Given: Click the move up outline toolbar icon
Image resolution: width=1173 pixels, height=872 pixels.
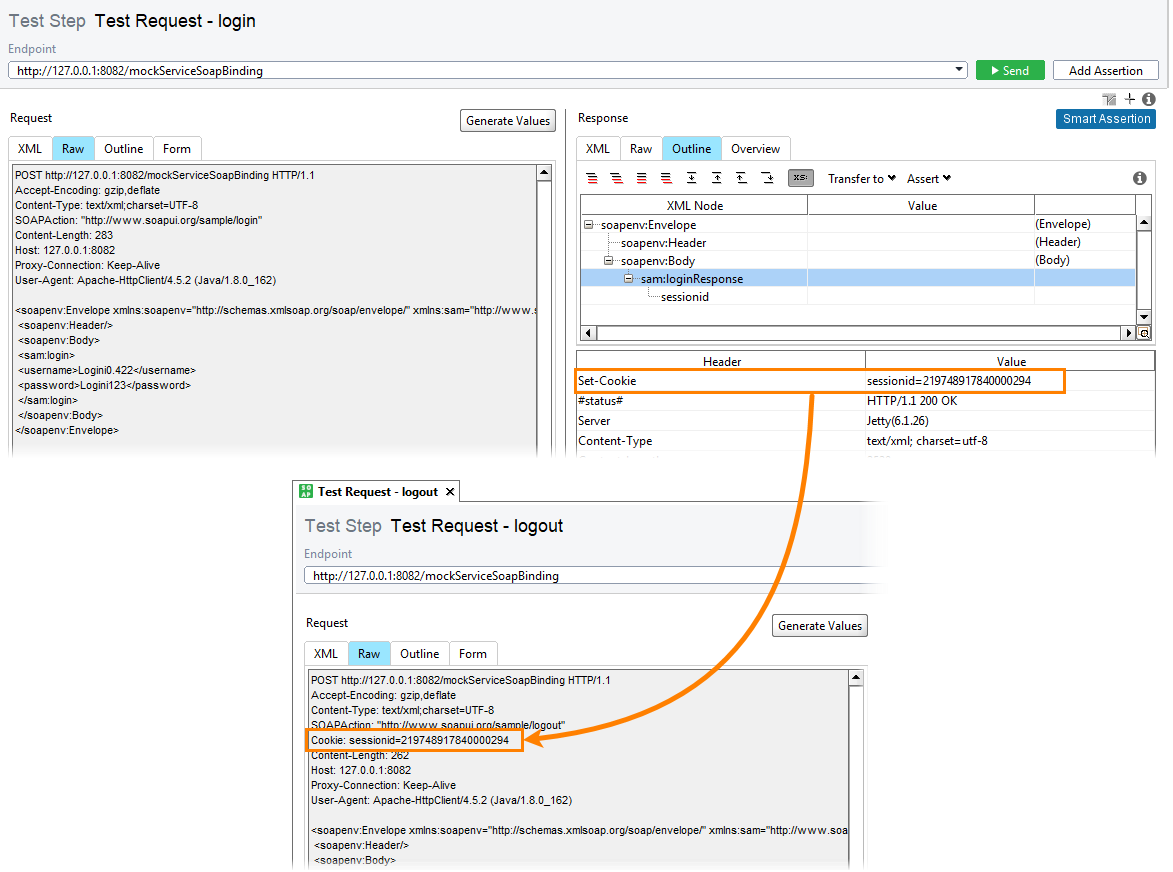Looking at the screenshot, I should (717, 177).
